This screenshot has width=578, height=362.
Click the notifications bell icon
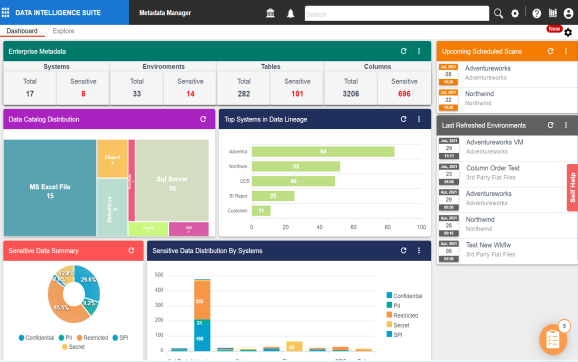(290, 14)
